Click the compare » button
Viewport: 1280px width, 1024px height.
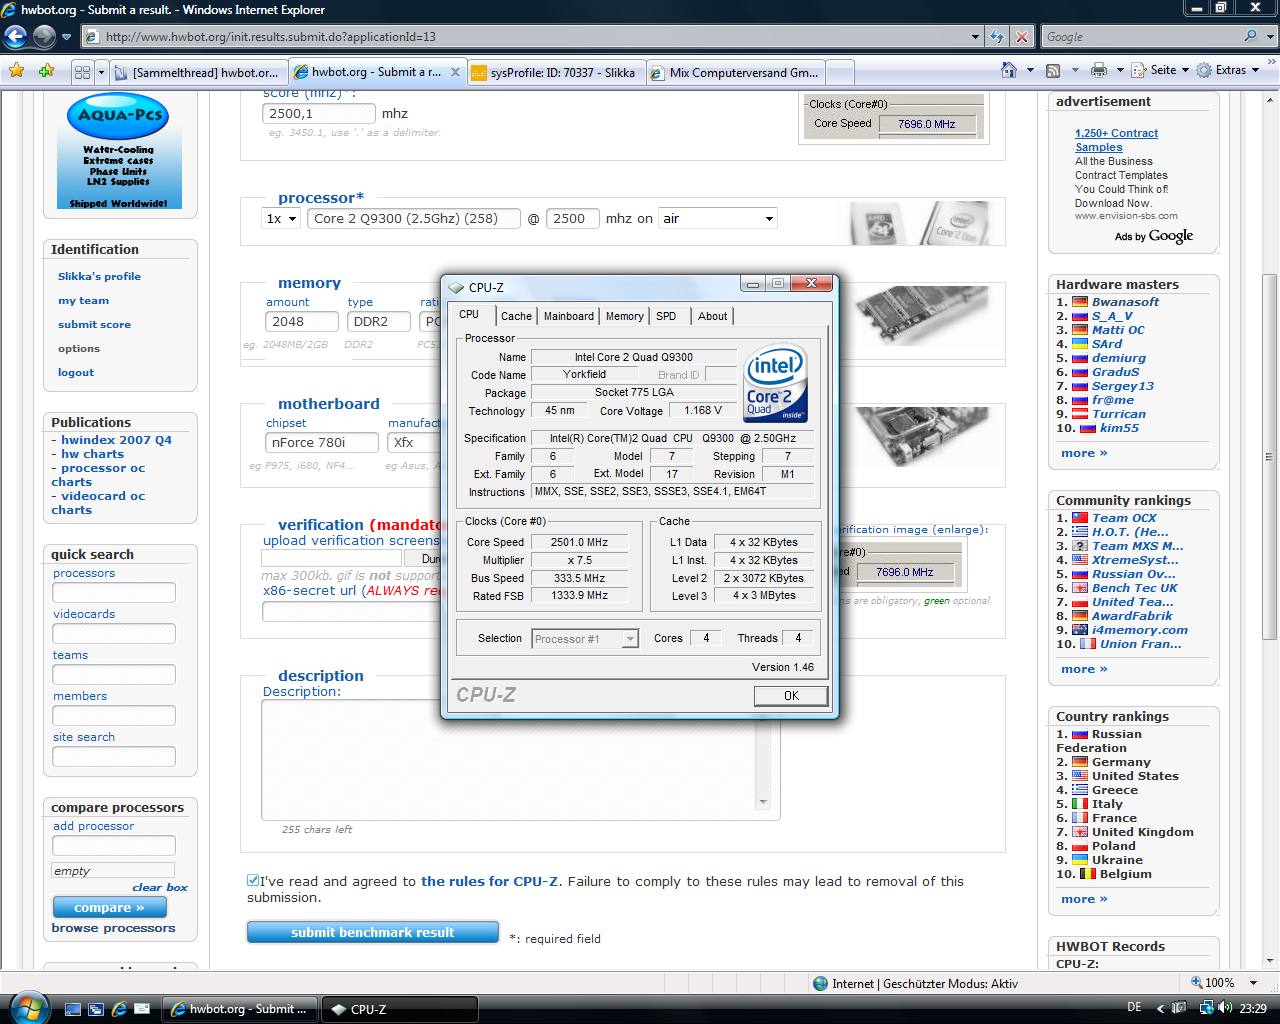tap(109, 908)
